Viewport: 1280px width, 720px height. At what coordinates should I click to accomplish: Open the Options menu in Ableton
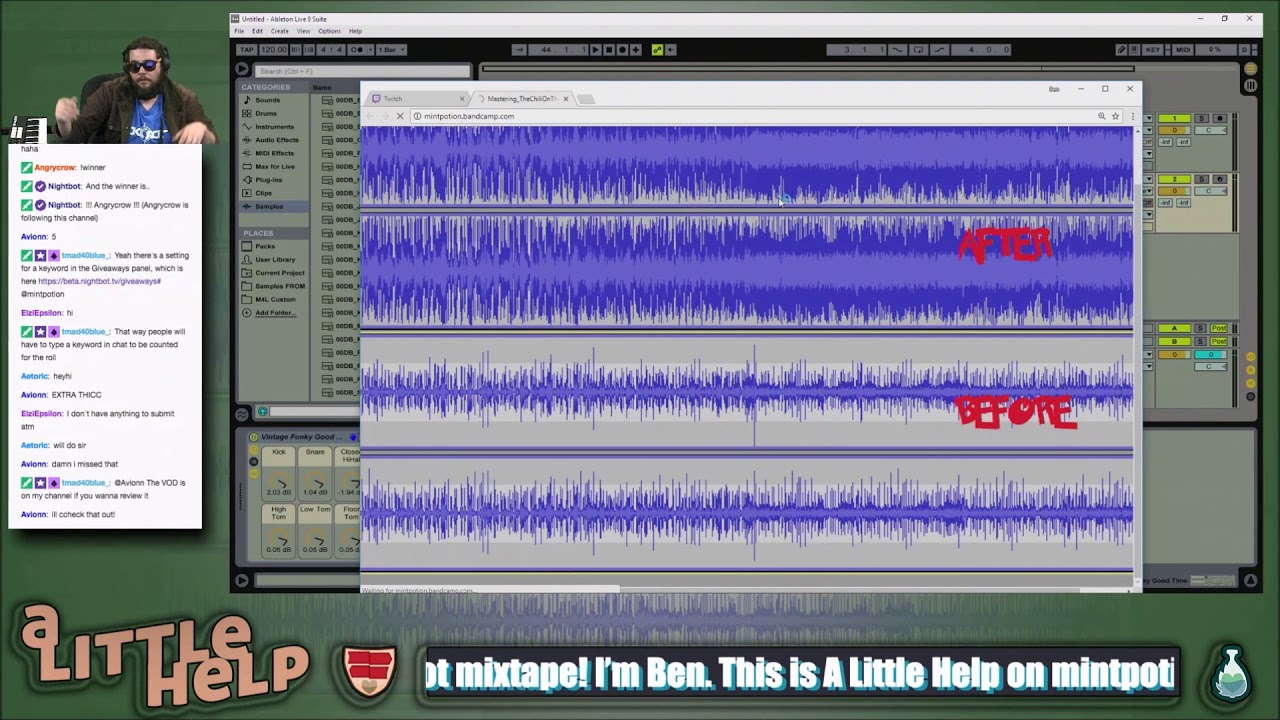pos(329,31)
